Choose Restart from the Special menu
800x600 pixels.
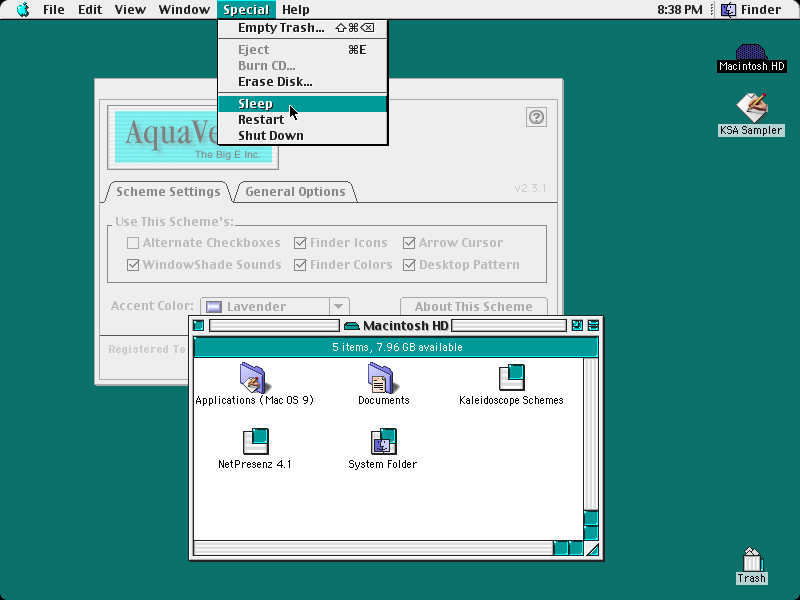click(x=303, y=119)
